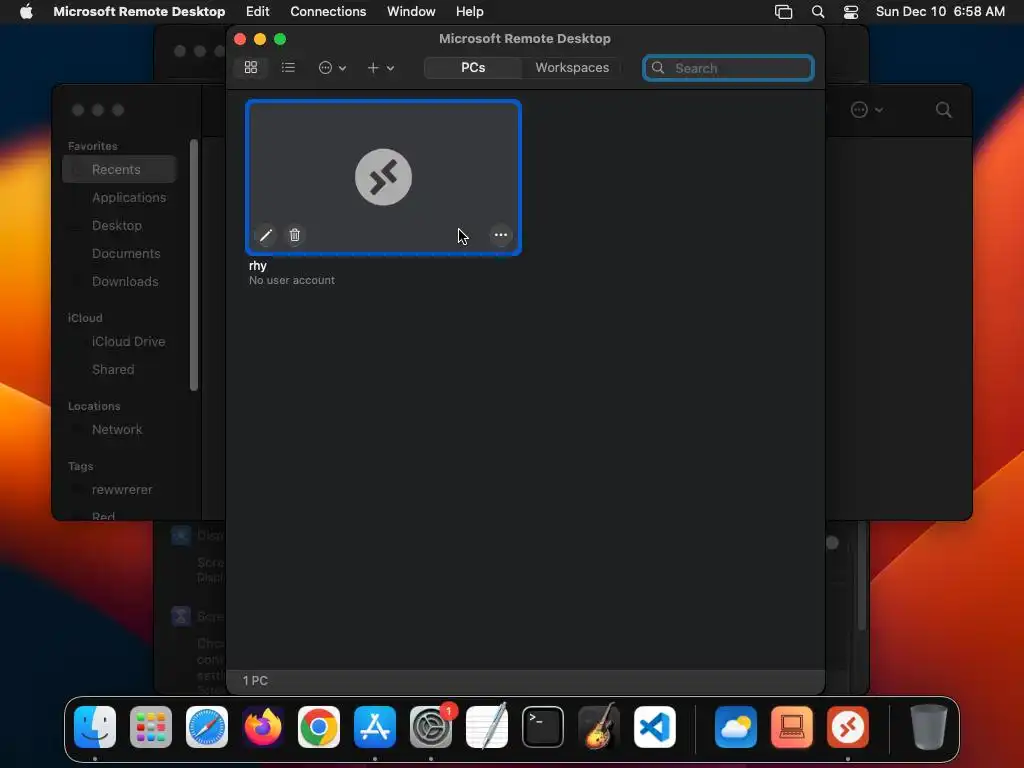The height and width of the screenshot is (768, 1024).
Task: Edit the rhy PC with pencil icon
Action: coord(266,235)
